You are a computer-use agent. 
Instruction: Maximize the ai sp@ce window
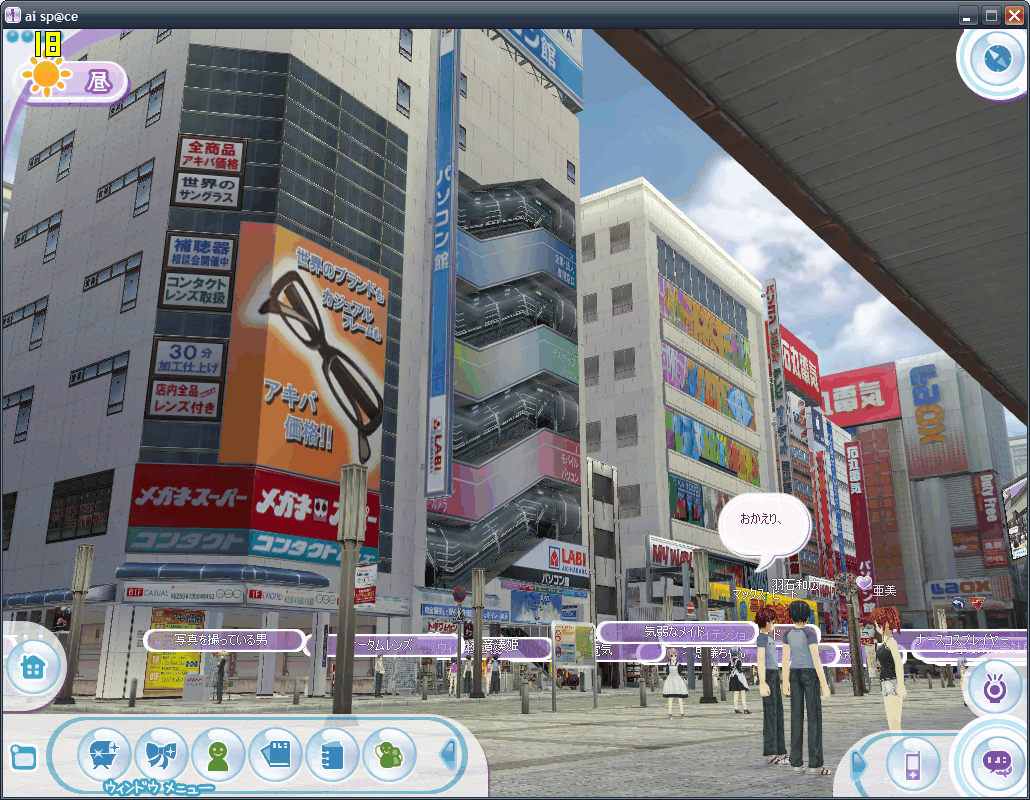pyautogui.click(x=991, y=16)
